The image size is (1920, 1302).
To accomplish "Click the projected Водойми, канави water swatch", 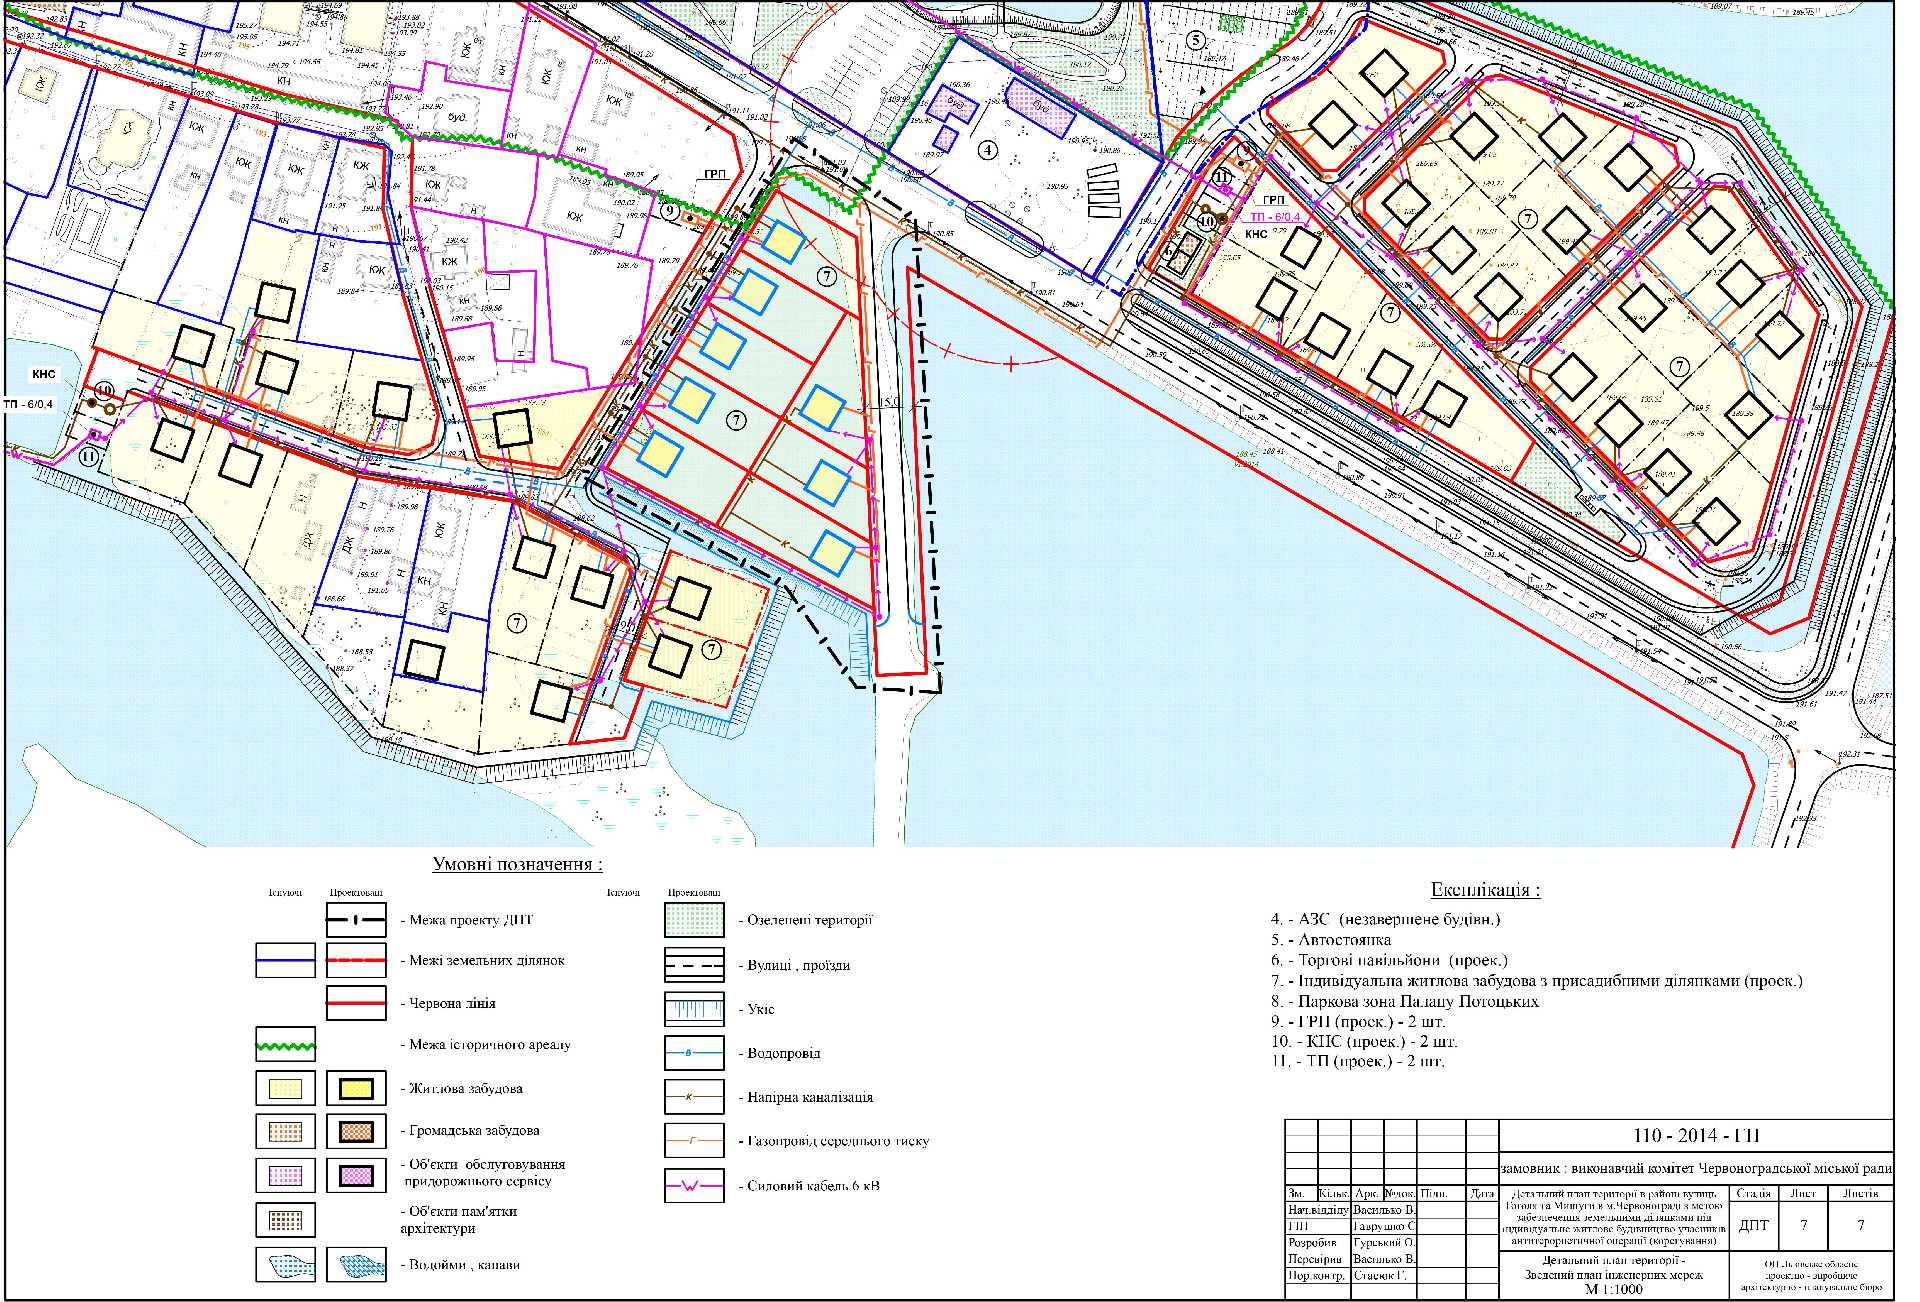I will click(x=356, y=1264).
